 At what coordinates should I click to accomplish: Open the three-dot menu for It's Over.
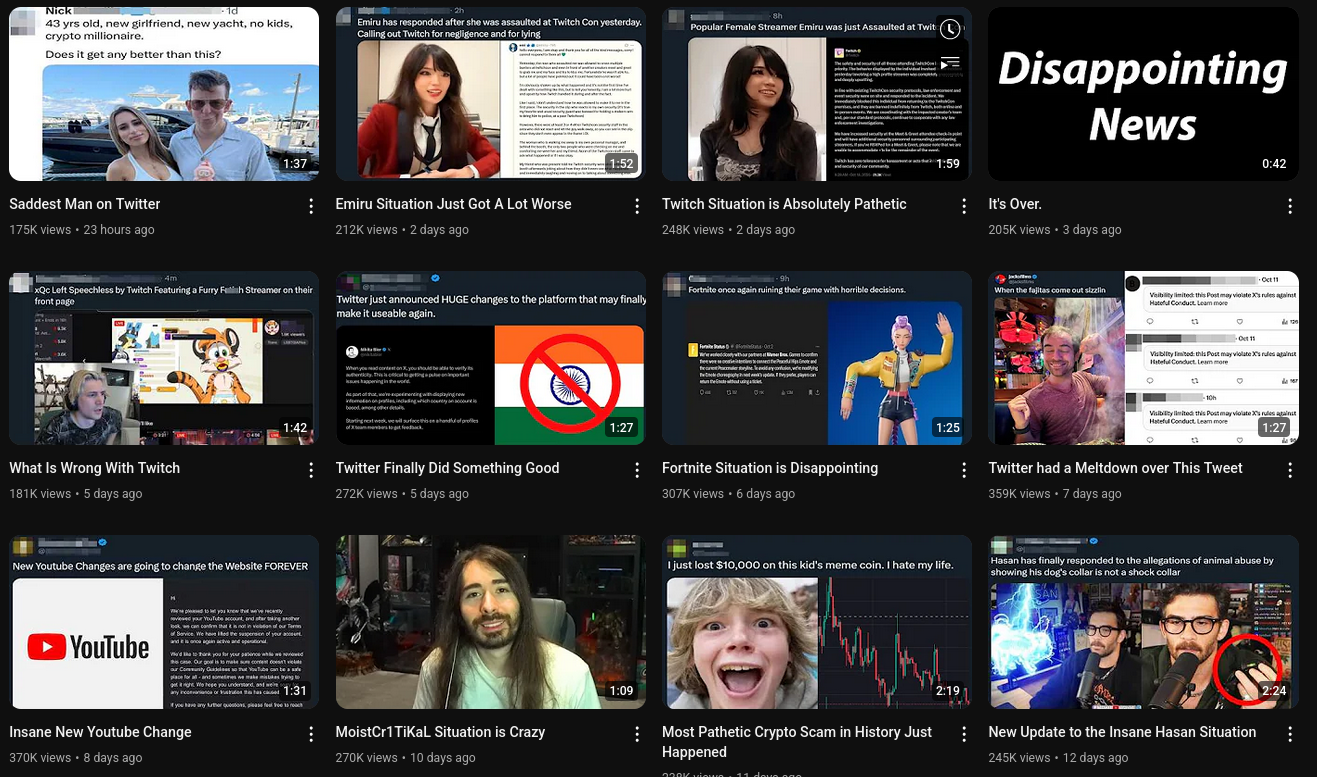(x=1290, y=206)
